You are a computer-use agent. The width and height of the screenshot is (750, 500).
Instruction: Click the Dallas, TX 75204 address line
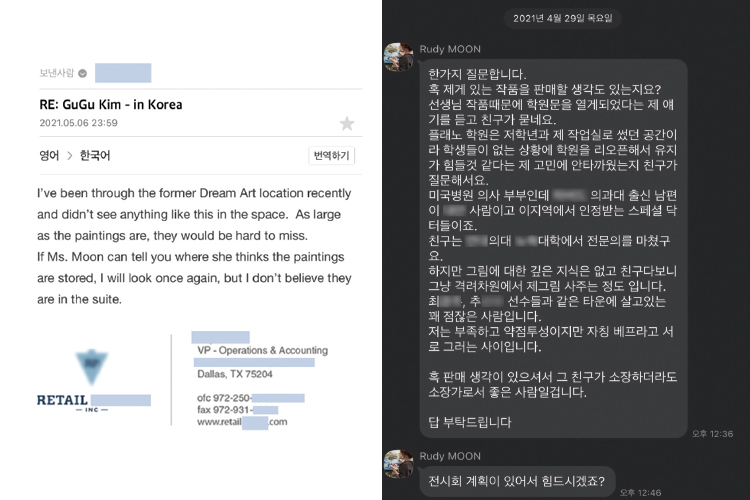[x=235, y=374]
